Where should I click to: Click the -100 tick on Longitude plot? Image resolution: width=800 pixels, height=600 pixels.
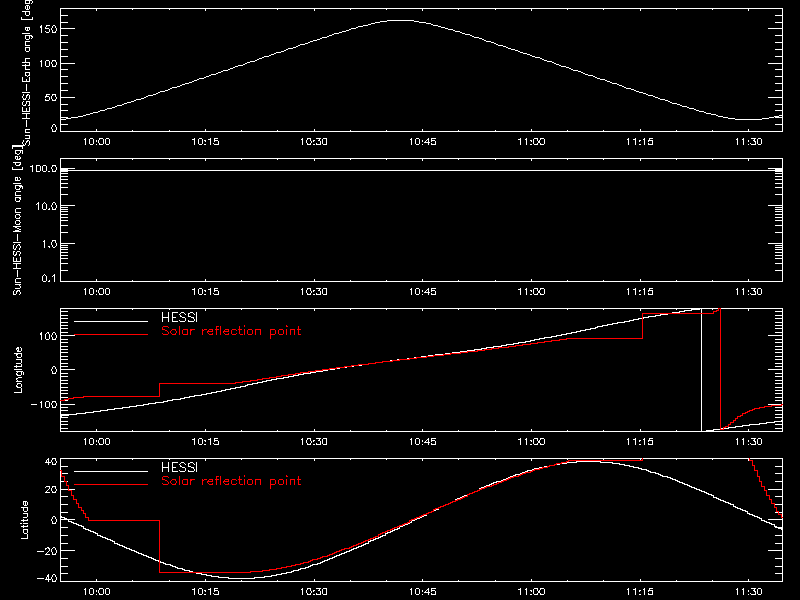click(43, 404)
